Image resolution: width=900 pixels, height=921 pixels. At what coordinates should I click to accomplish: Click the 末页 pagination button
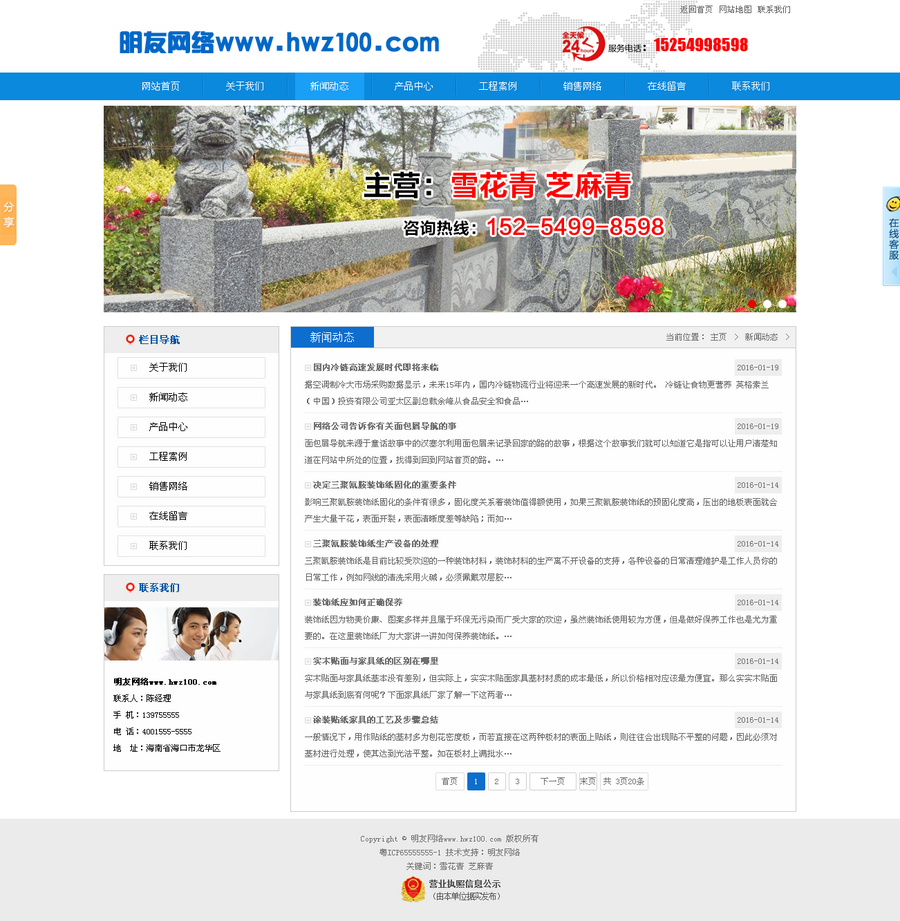[x=586, y=781]
